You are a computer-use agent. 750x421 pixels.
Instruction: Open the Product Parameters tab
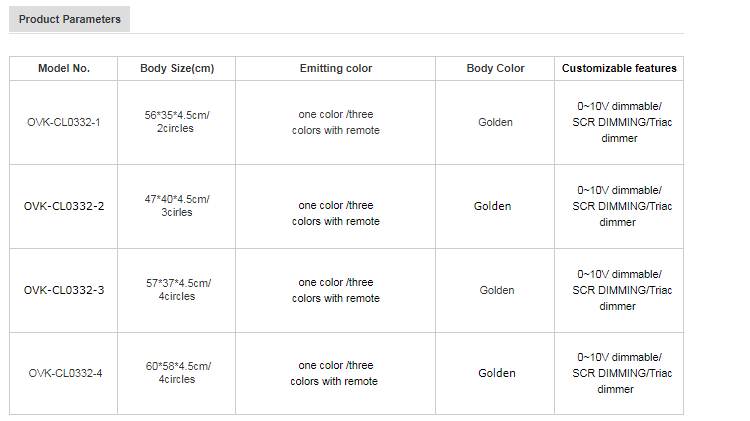(x=70, y=19)
